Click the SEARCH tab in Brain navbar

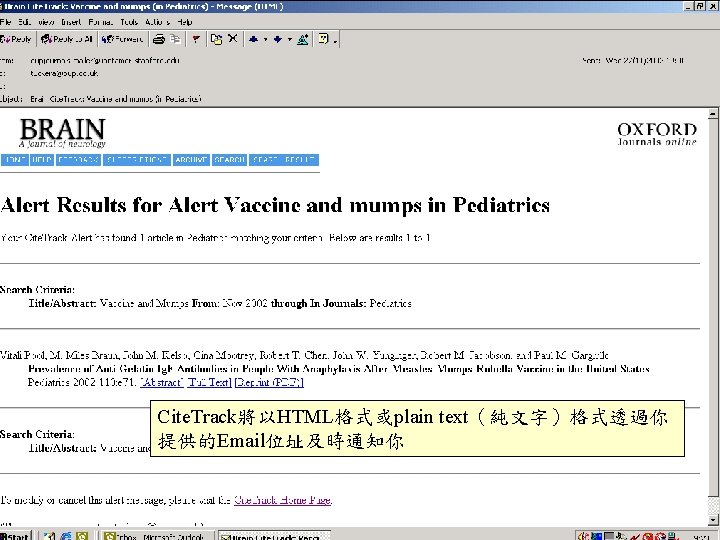(229, 160)
